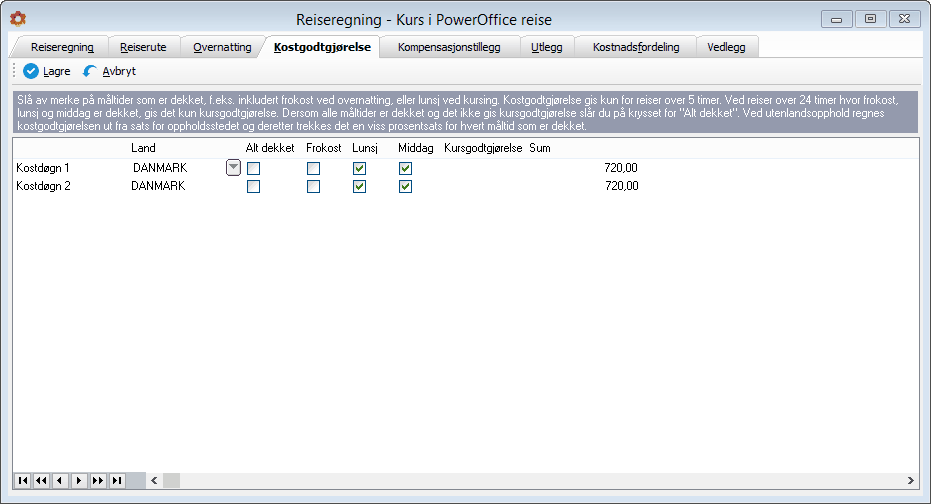Open the Land dropdown for Kostdøgn 1
The width and height of the screenshot is (931, 504).
[x=233, y=168]
